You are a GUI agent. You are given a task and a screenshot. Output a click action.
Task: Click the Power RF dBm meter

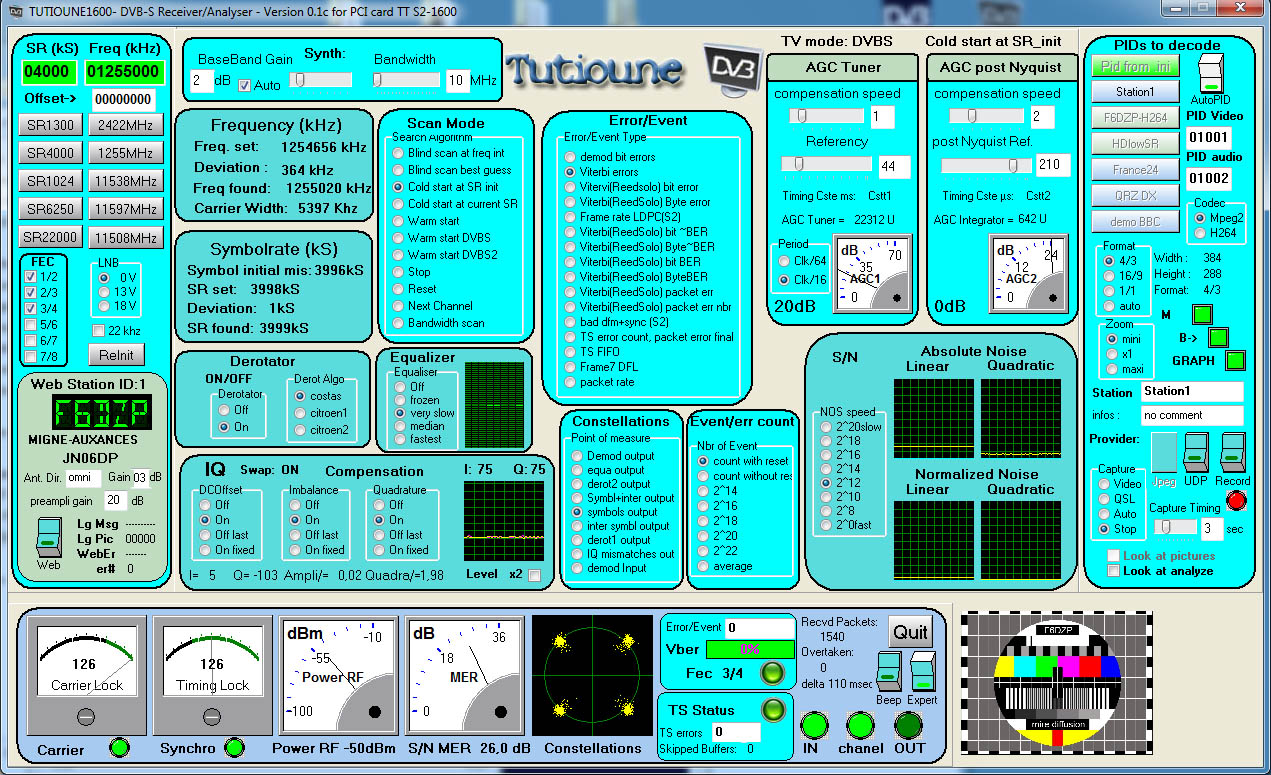pos(338,678)
